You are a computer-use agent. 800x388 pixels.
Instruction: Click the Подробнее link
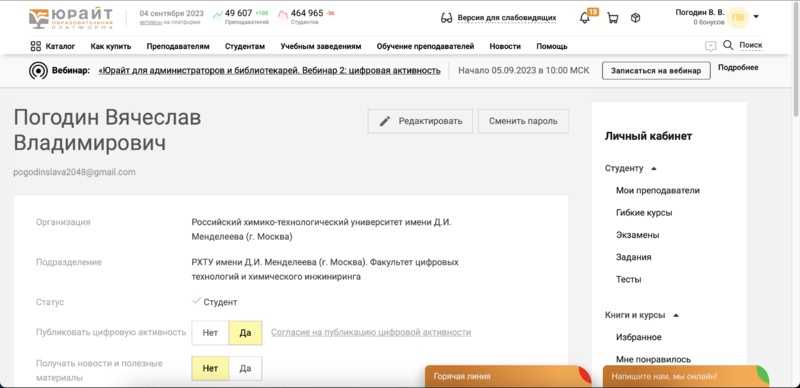pyautogui.click(x=738, y=67)
